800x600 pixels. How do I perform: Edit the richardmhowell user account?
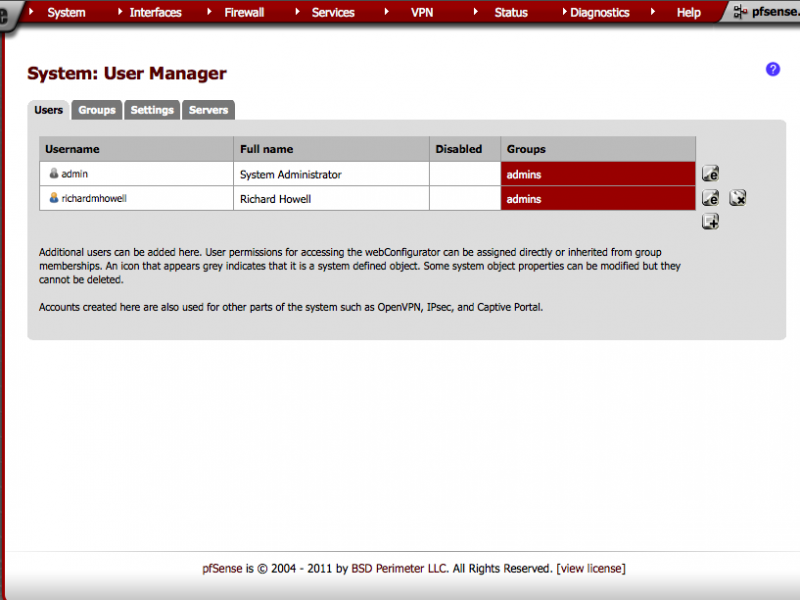710,199
